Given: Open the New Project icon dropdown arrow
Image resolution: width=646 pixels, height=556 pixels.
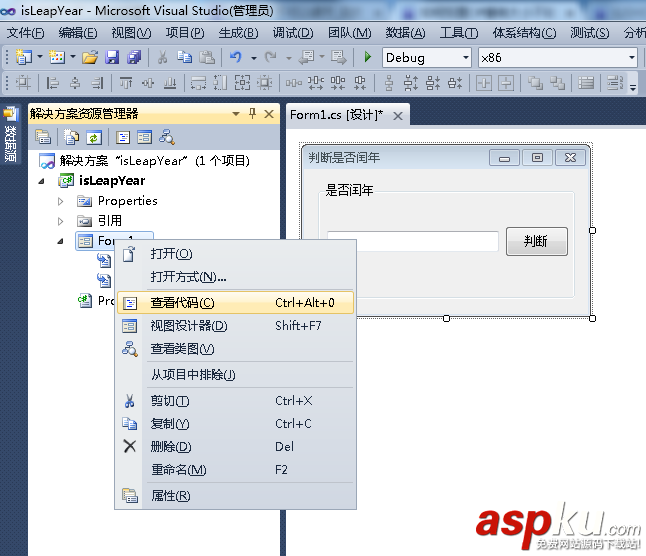Looking at the screenshot, I should (40, 57).
